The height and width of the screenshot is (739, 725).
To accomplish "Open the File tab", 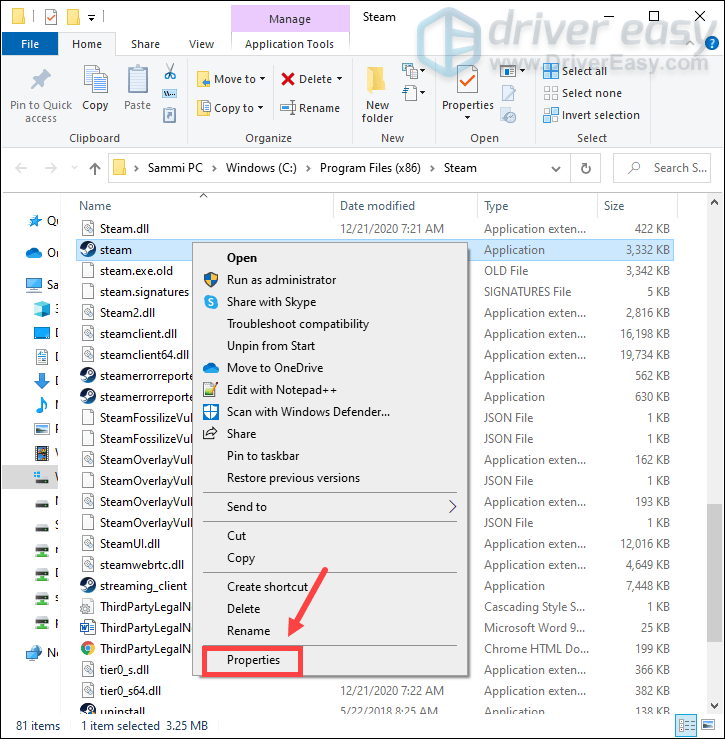I will 30,44.
